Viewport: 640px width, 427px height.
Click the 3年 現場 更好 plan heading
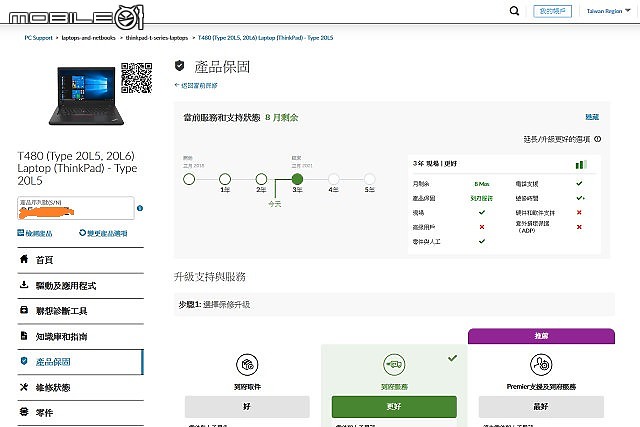click(435, 163)
